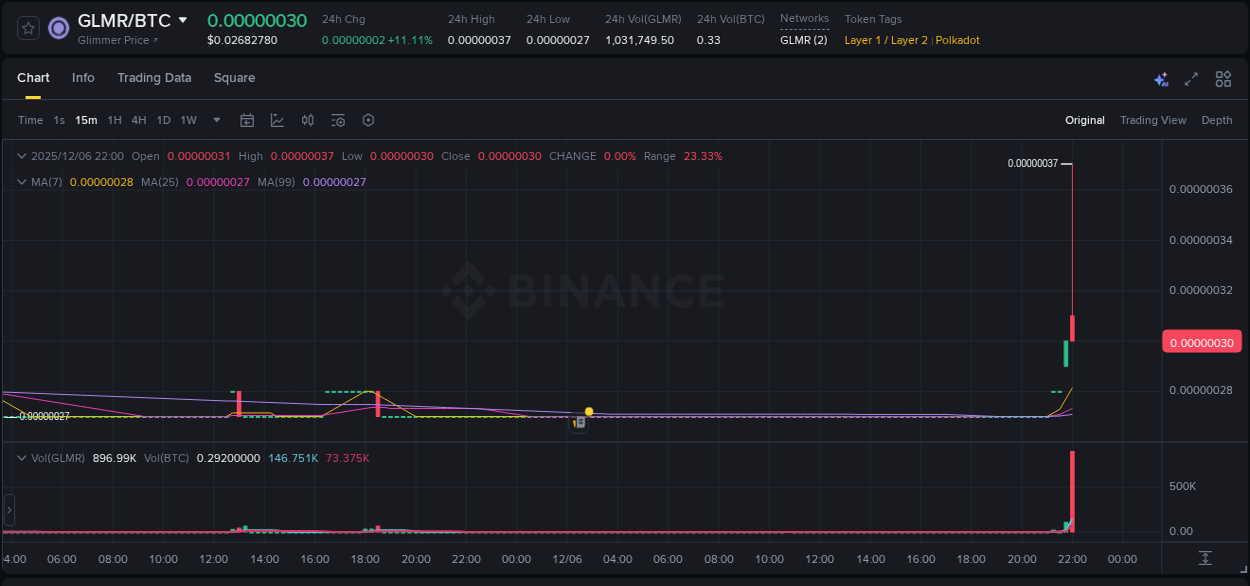Open the AI assistant icon
This screenshot has height=586, width=1250.
pos(1161,78)
